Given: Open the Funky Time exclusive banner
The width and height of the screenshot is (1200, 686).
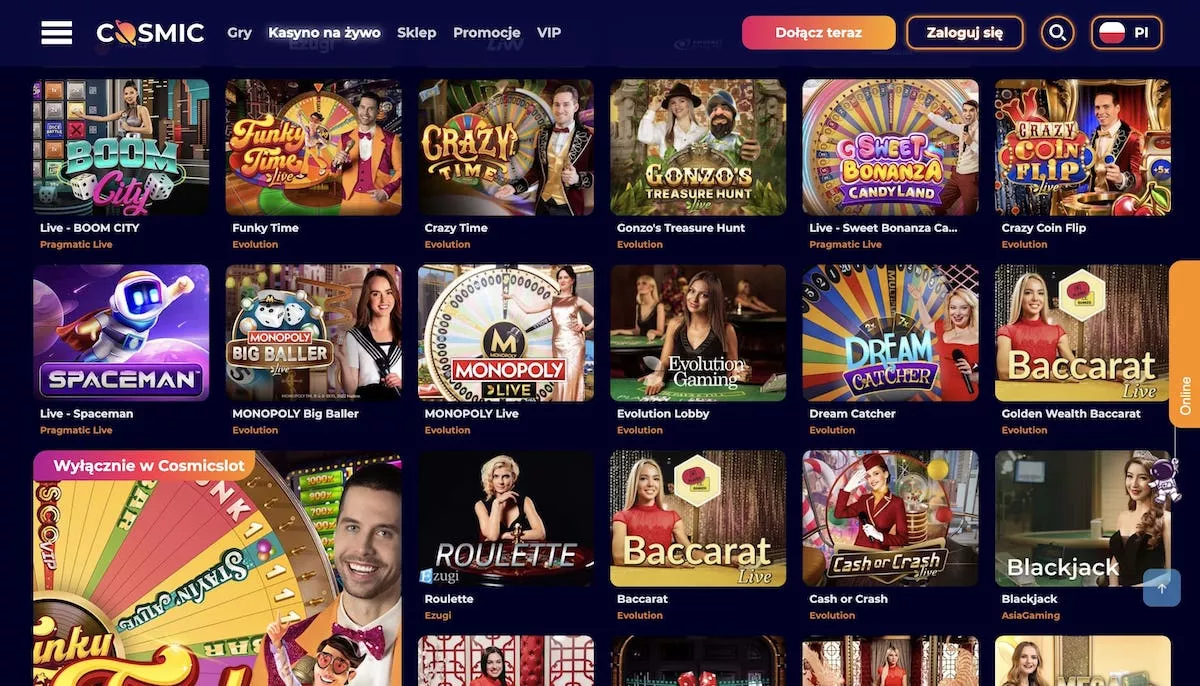Looking at the screenshot, I should (217, 568).
